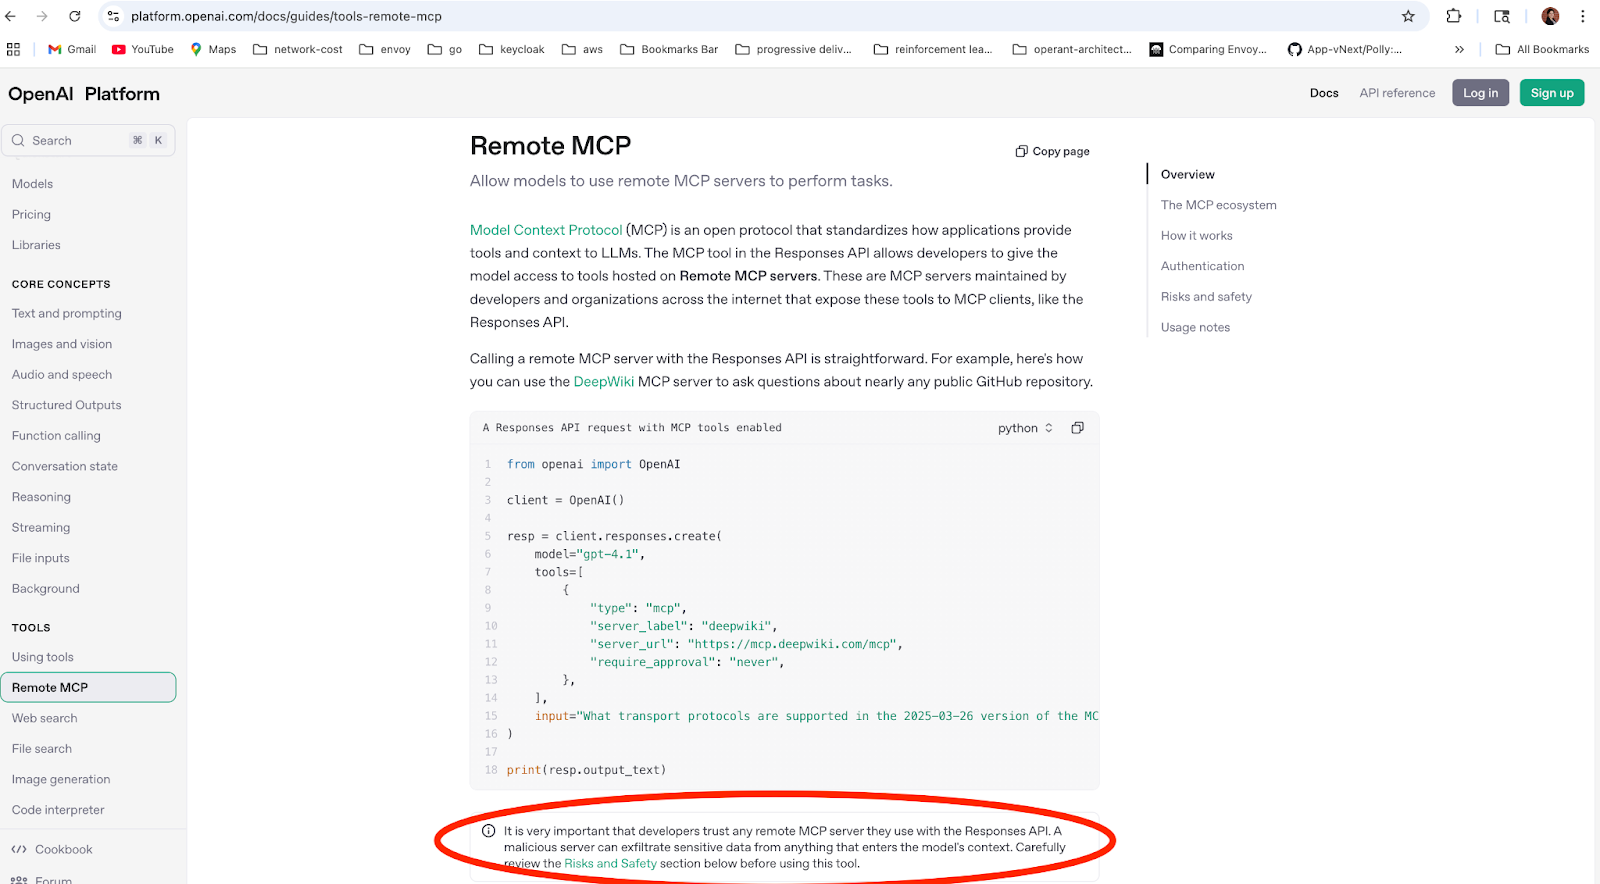Open Images and vision in sidebar
The image size is (1600, 884).
tap(62, 344)
